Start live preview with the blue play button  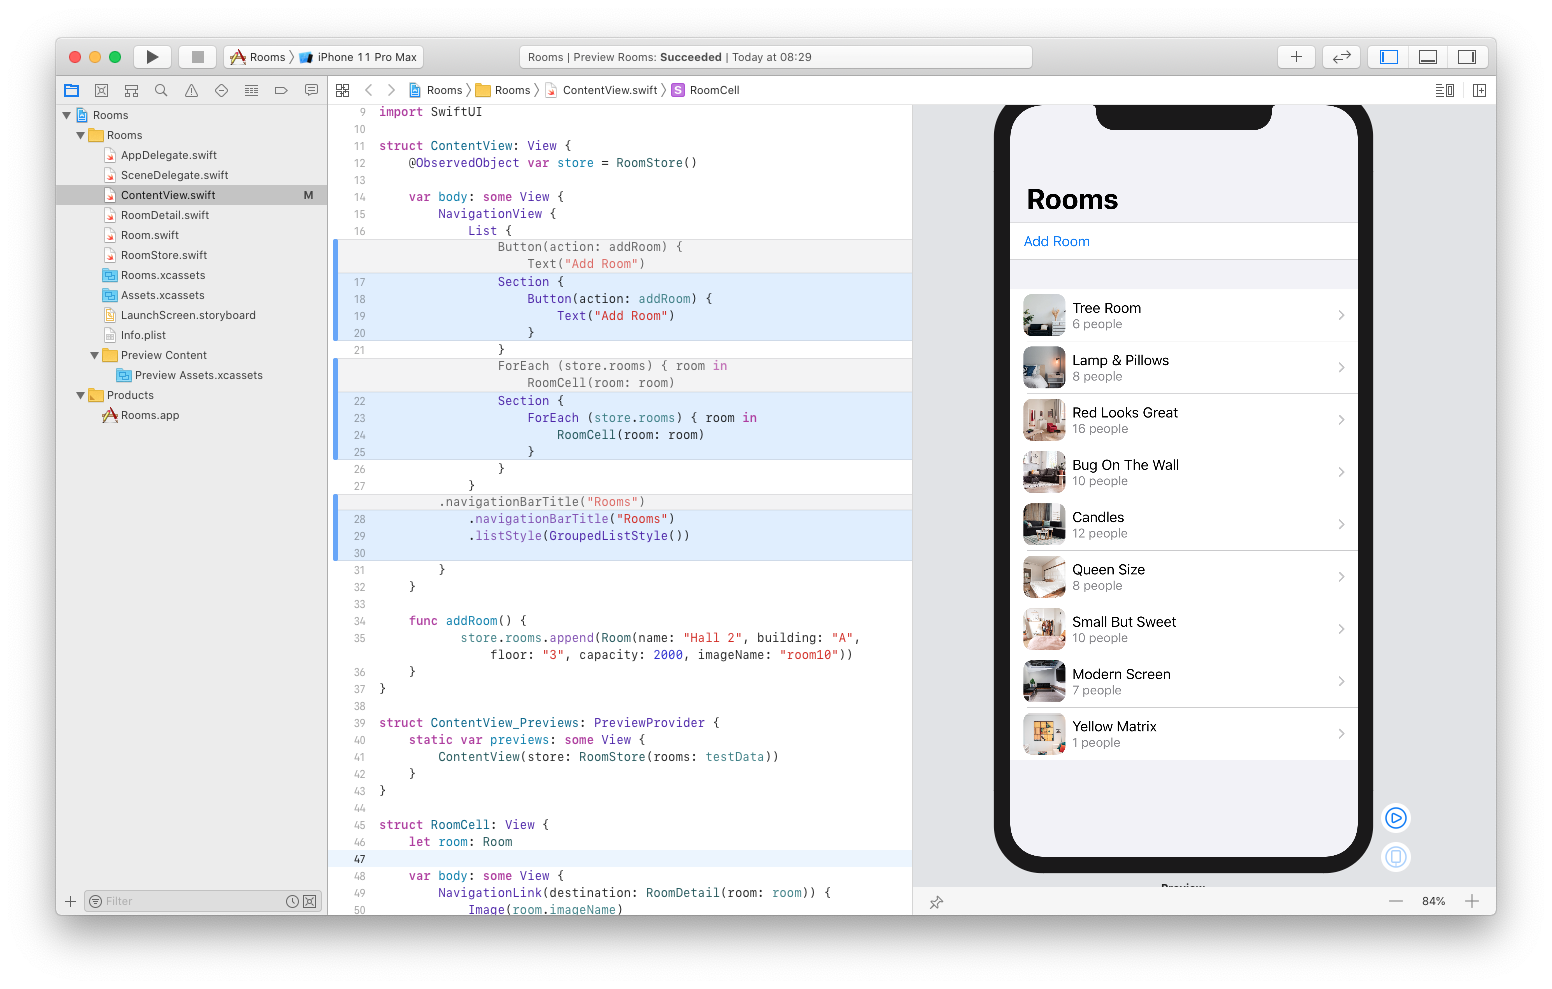[x=1395, y=817]
